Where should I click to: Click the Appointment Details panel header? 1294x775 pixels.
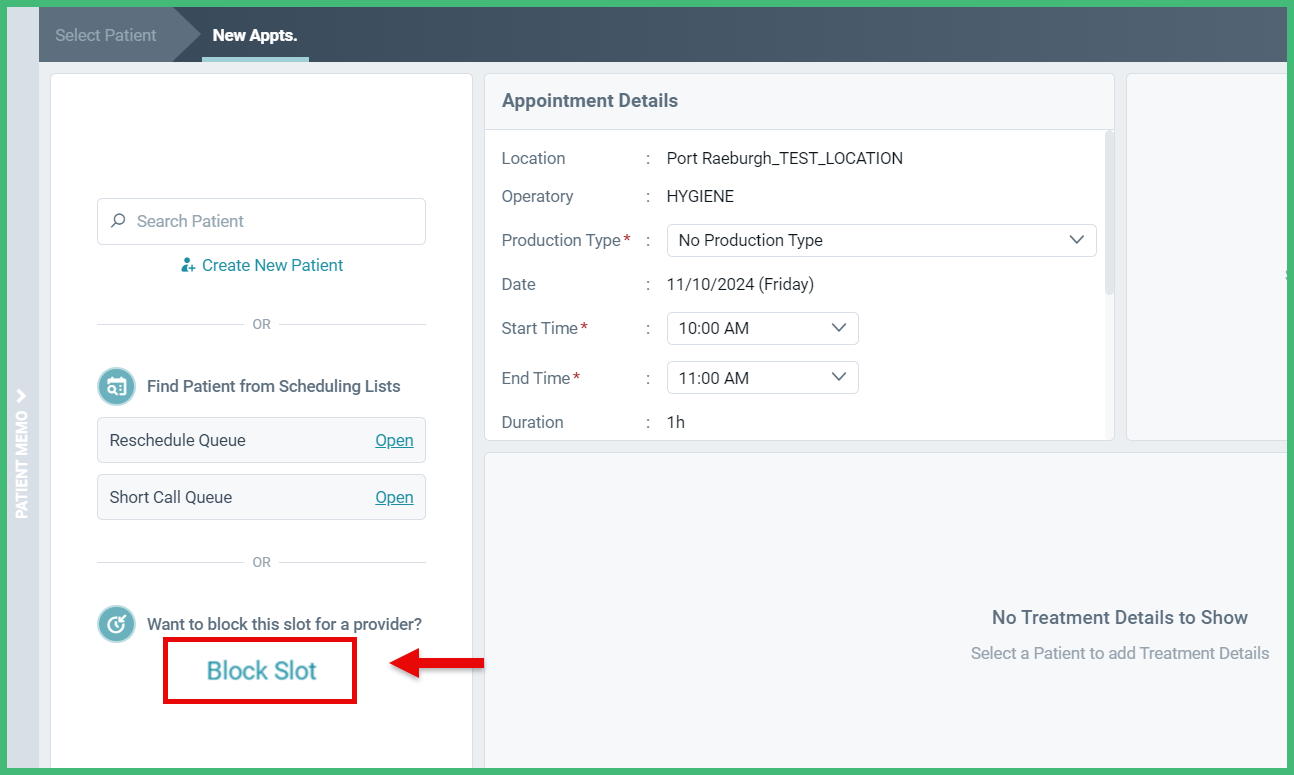[589, 100]
